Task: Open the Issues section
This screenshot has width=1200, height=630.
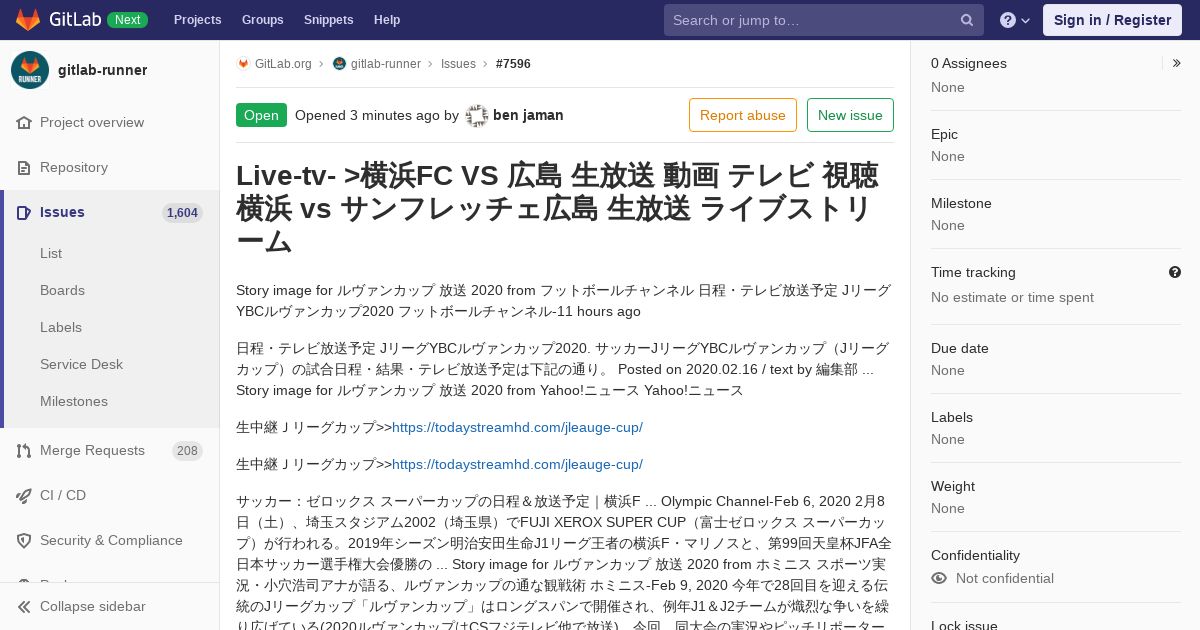Action: tap(62, 212)
